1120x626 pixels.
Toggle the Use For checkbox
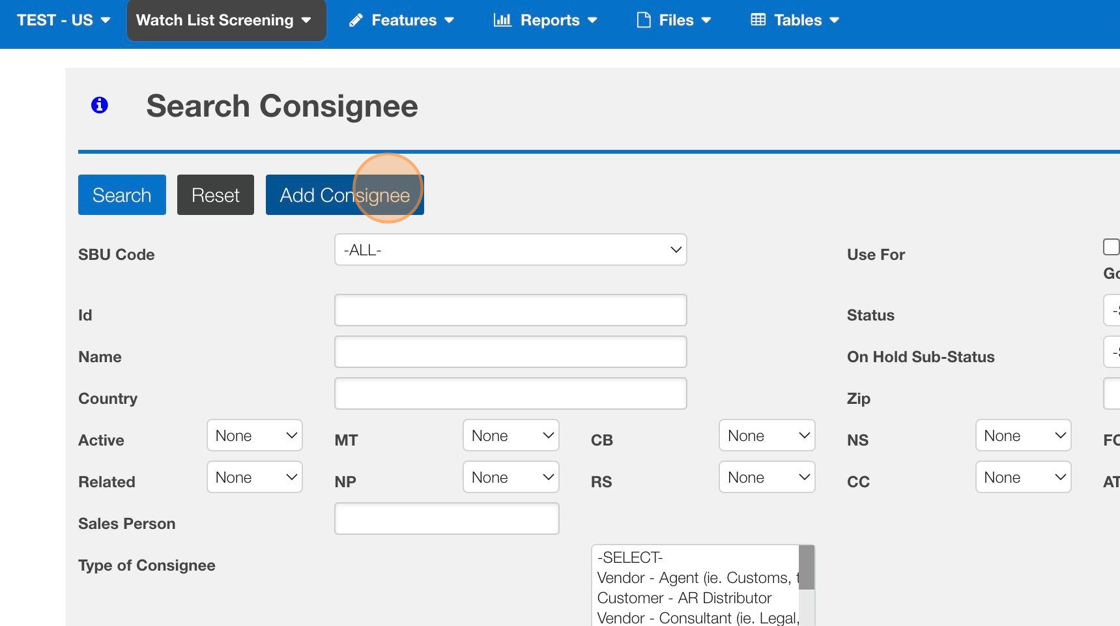click(1110, 247)
